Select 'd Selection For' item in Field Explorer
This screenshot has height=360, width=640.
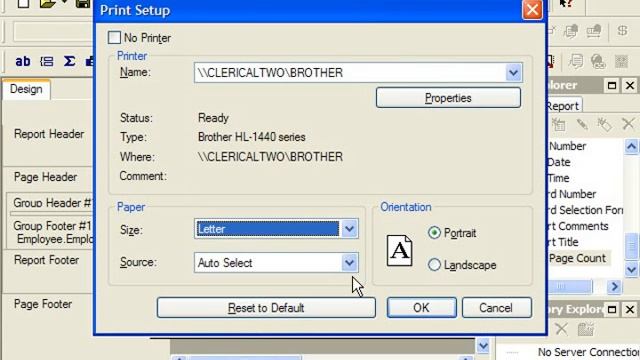point(585,210)
